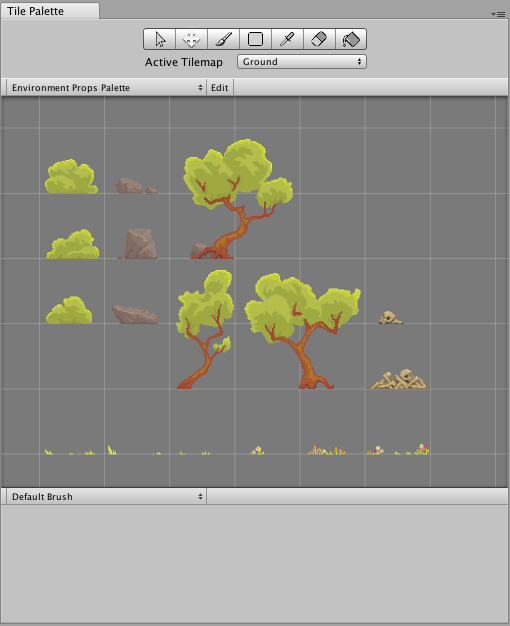Select the single white flower tile
The width and height of the screenshot is (510, 626).
(258, 450)
